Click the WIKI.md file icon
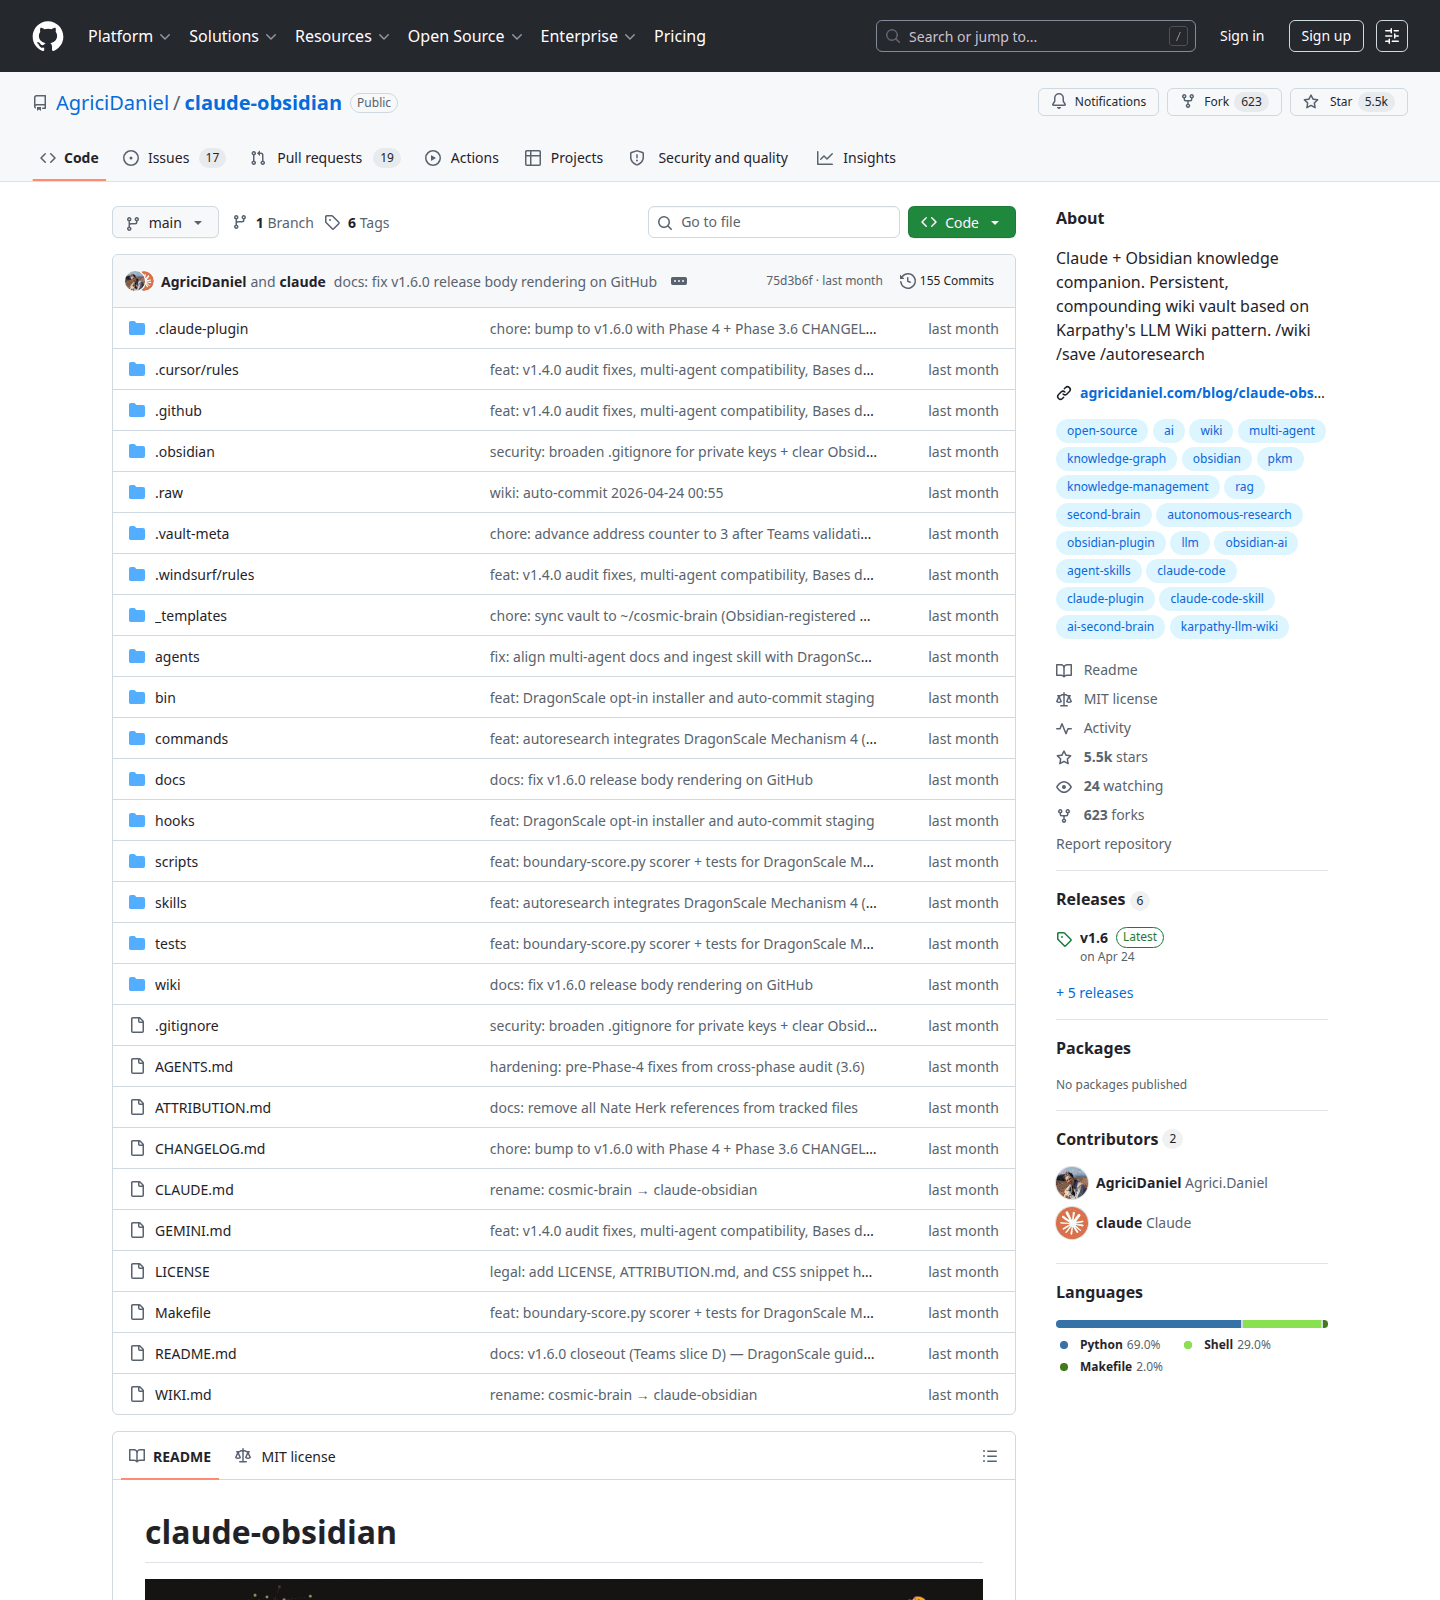The image size is (1440, 1600). pos(137,1394)
